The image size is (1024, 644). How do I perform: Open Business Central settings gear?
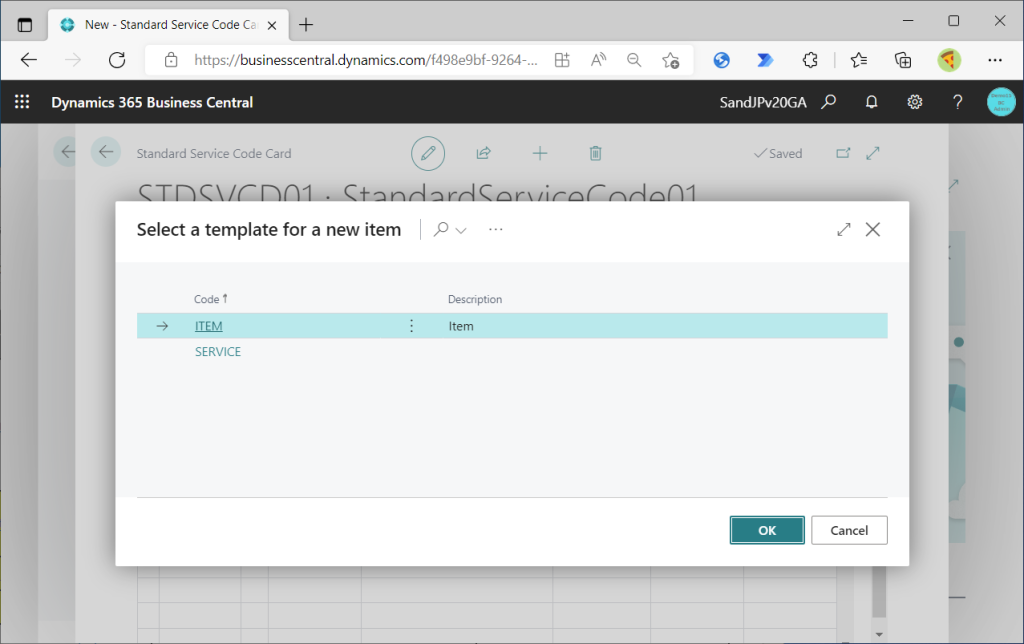(914, 102)
